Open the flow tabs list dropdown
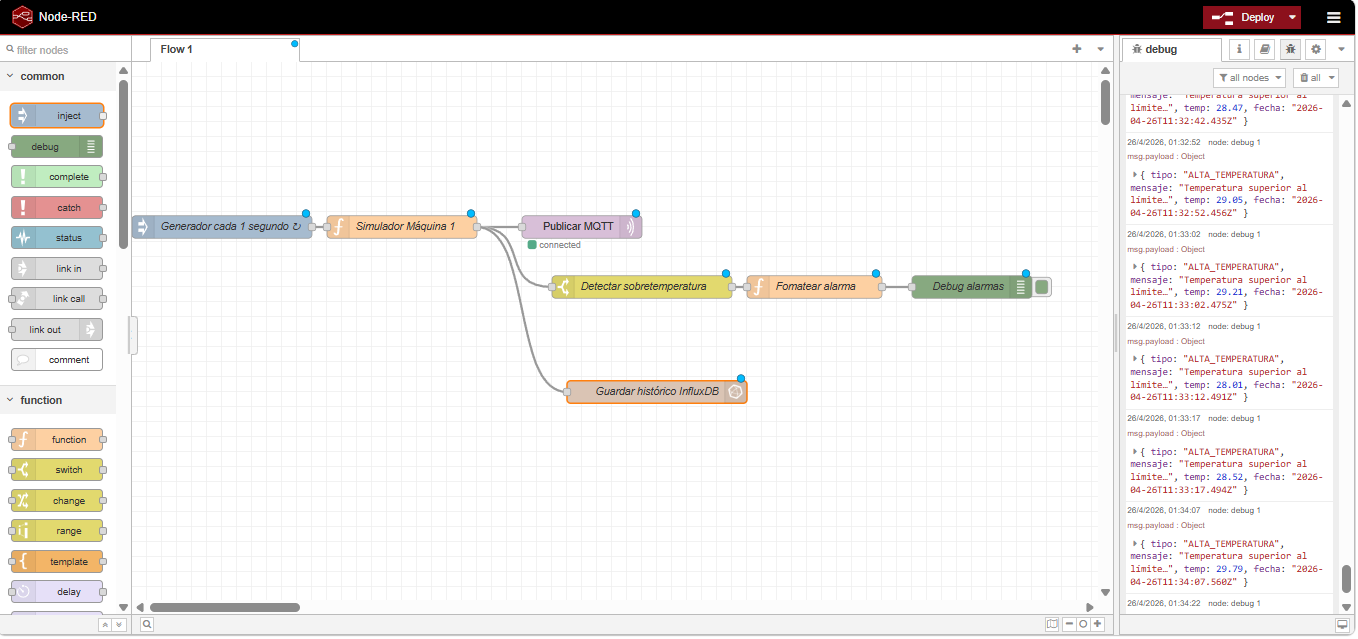 (x=1101, y=49)
